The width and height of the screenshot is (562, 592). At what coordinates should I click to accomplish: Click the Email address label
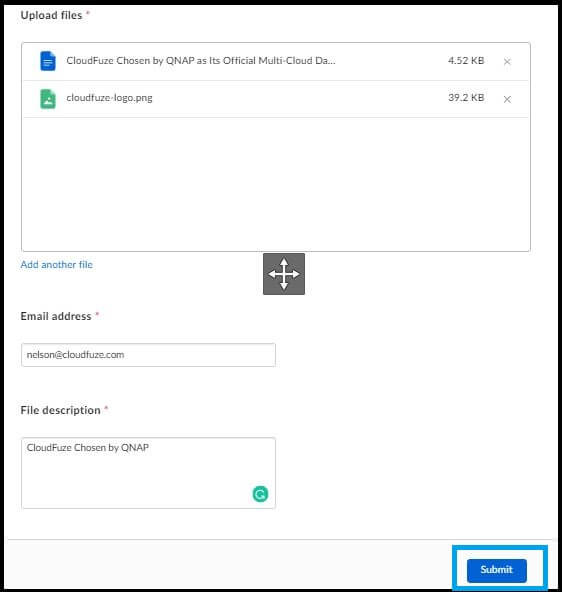coord(56,316)
